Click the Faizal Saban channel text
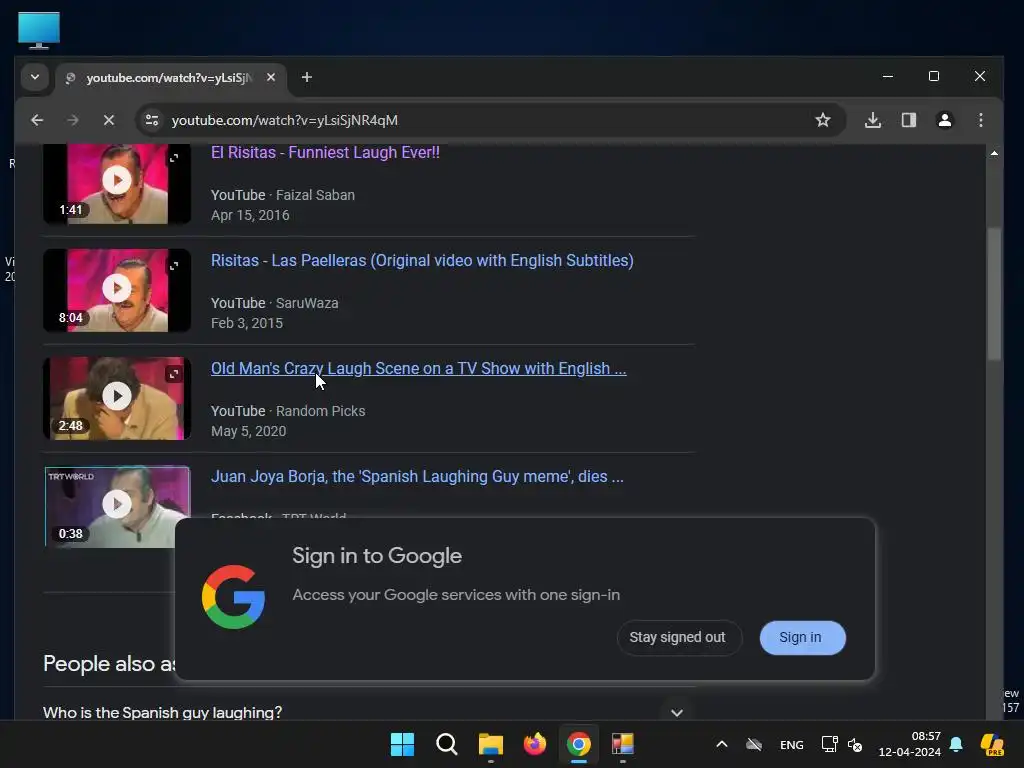 (315, 195)
